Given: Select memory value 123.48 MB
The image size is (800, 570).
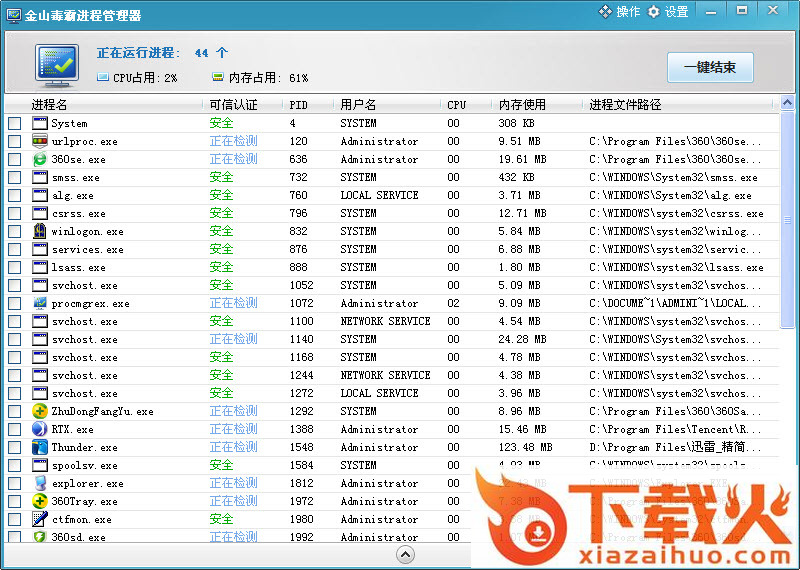Looking at the screenshot, I should pyautogui.click(x=526, y=448).
